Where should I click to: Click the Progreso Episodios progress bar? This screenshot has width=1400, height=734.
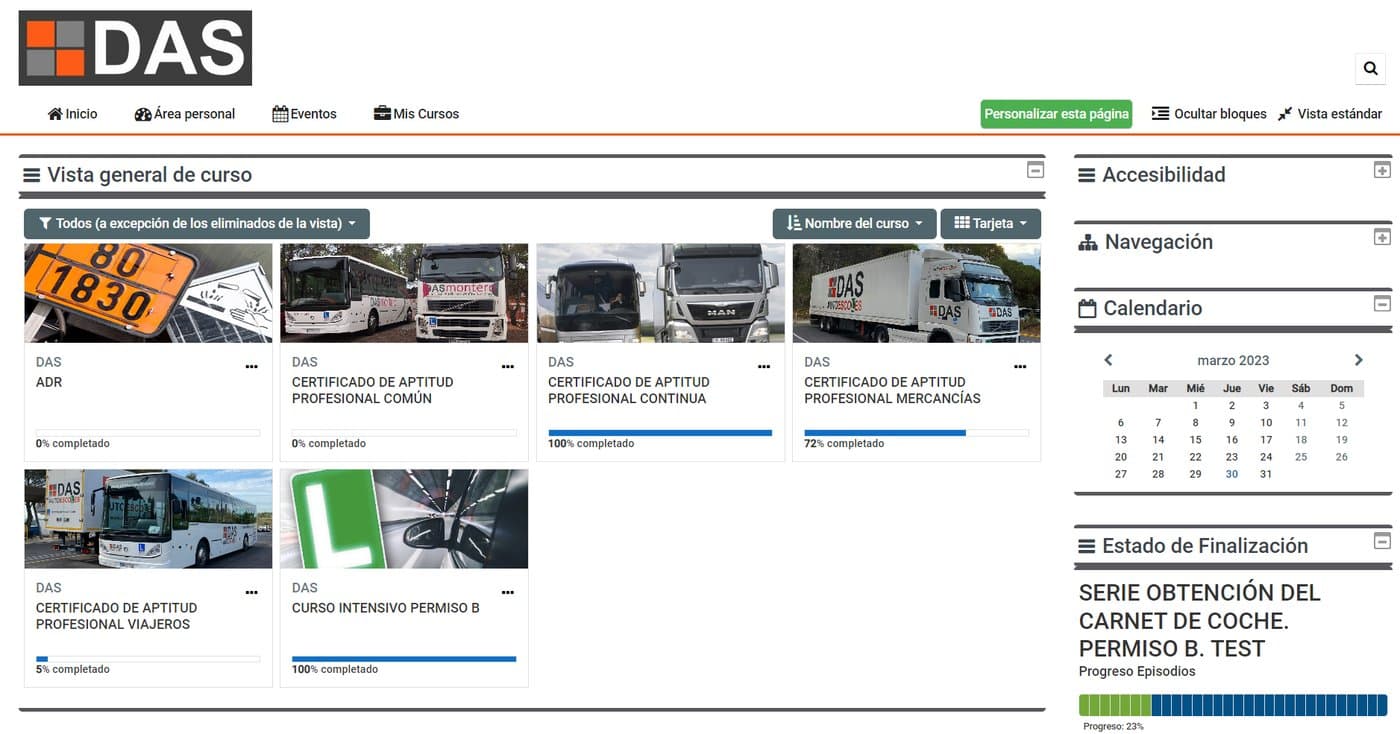point(1233,705)
